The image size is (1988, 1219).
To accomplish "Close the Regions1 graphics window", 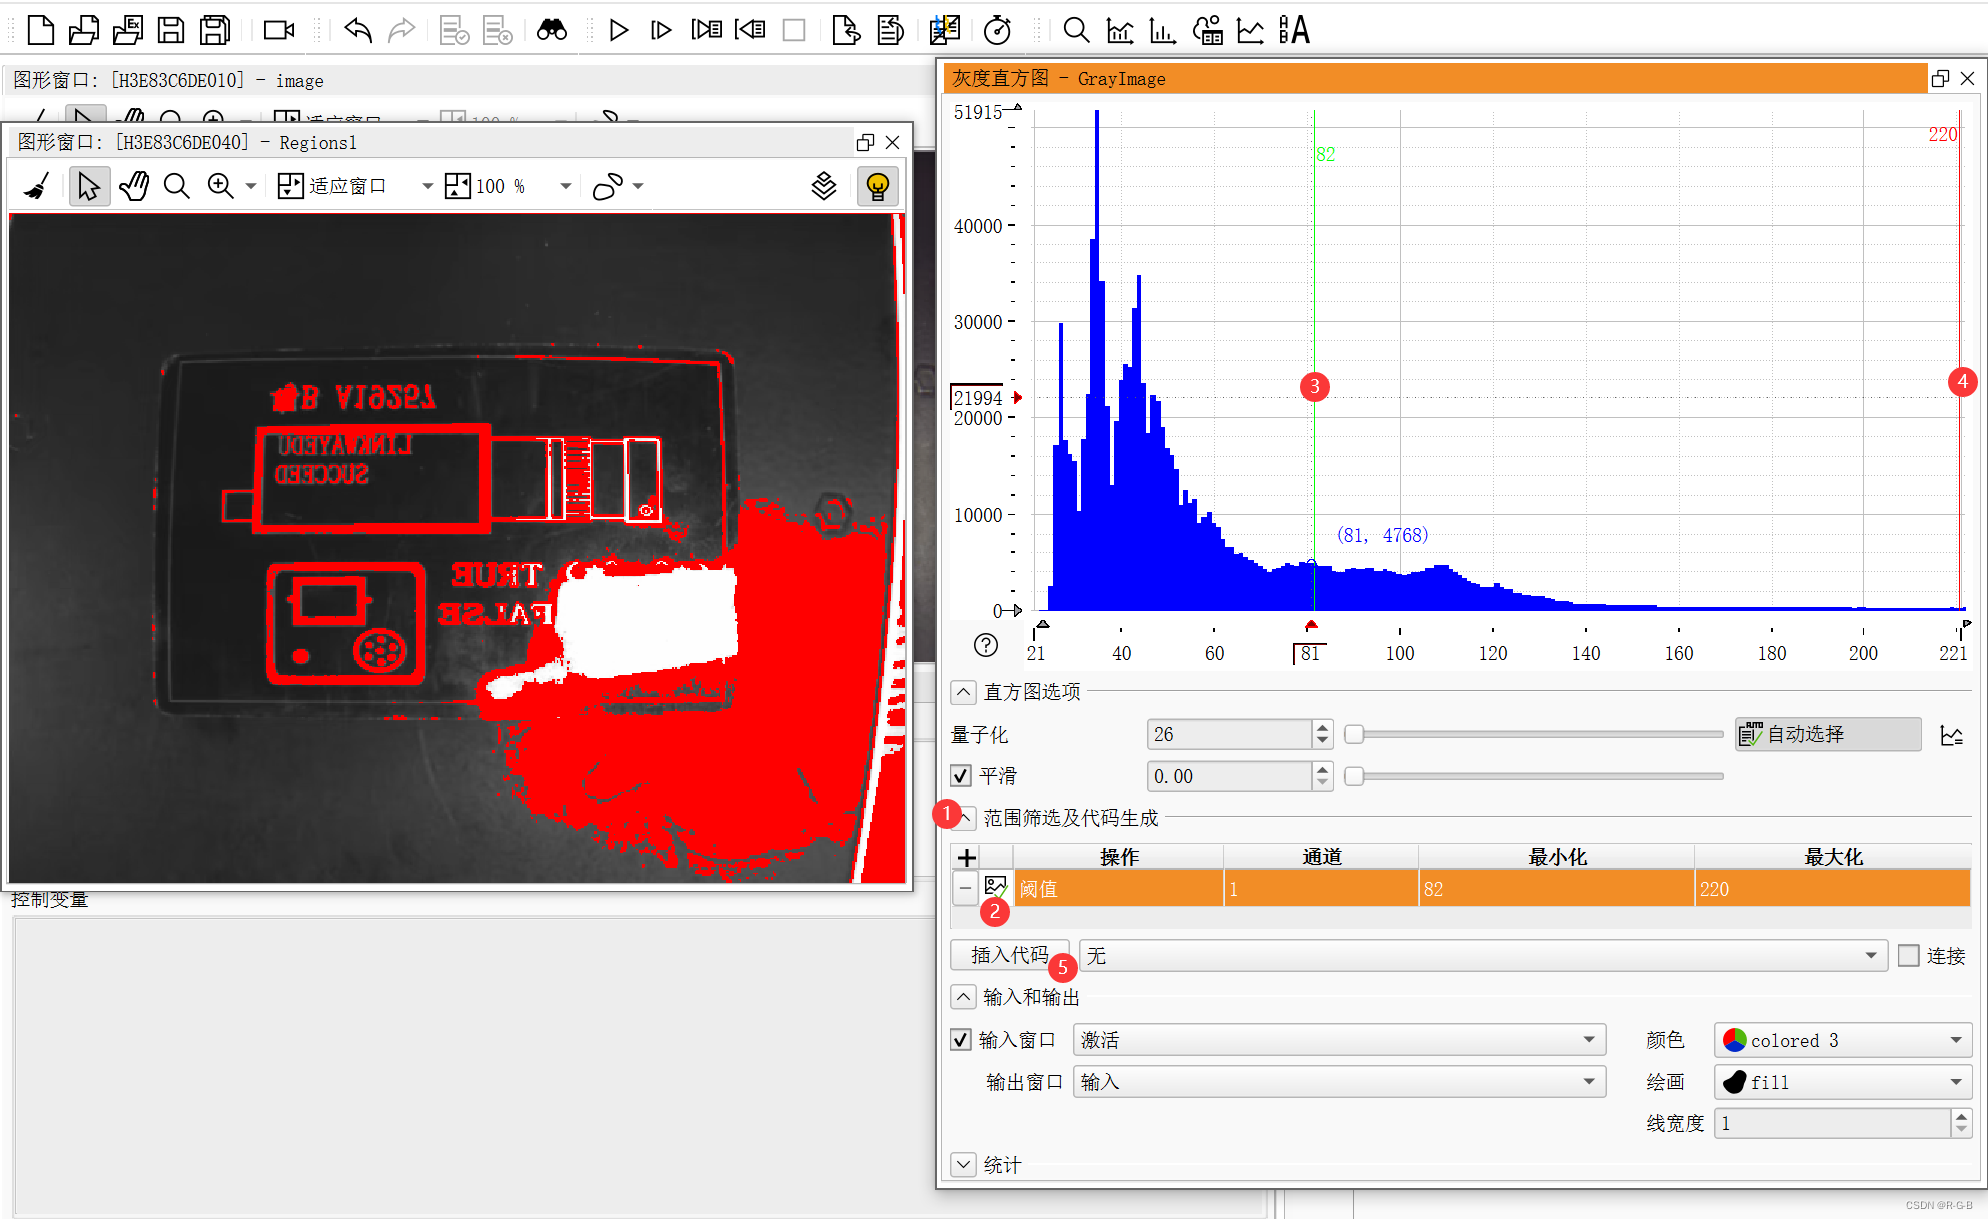I will point(893,142).
